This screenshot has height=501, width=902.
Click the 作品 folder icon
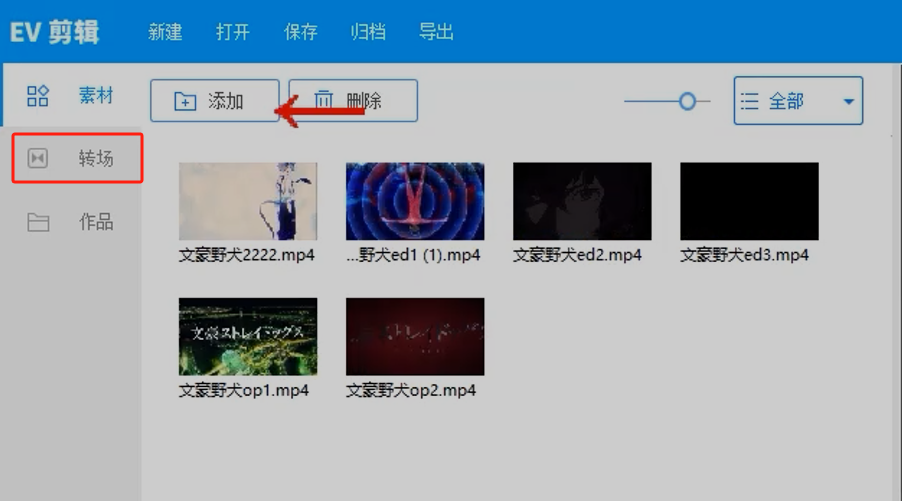point(38,222)
